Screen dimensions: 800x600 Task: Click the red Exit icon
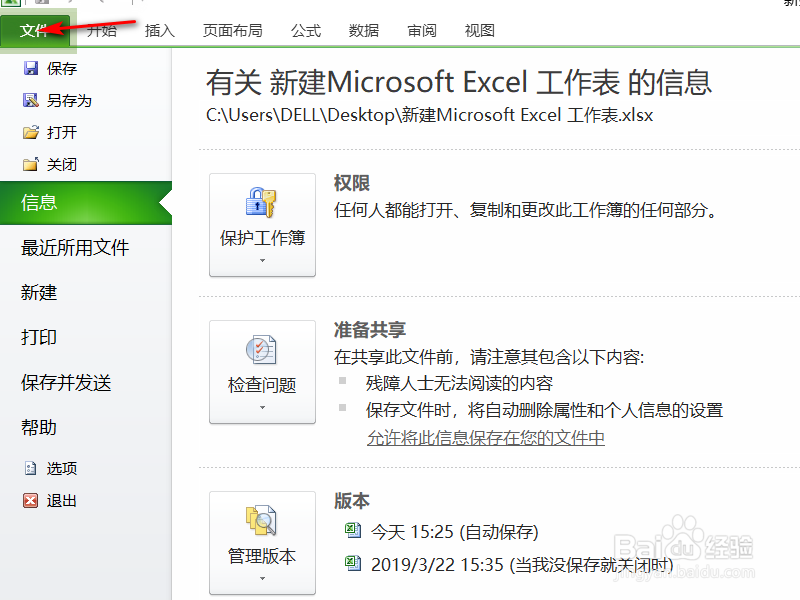pos(31,501)
